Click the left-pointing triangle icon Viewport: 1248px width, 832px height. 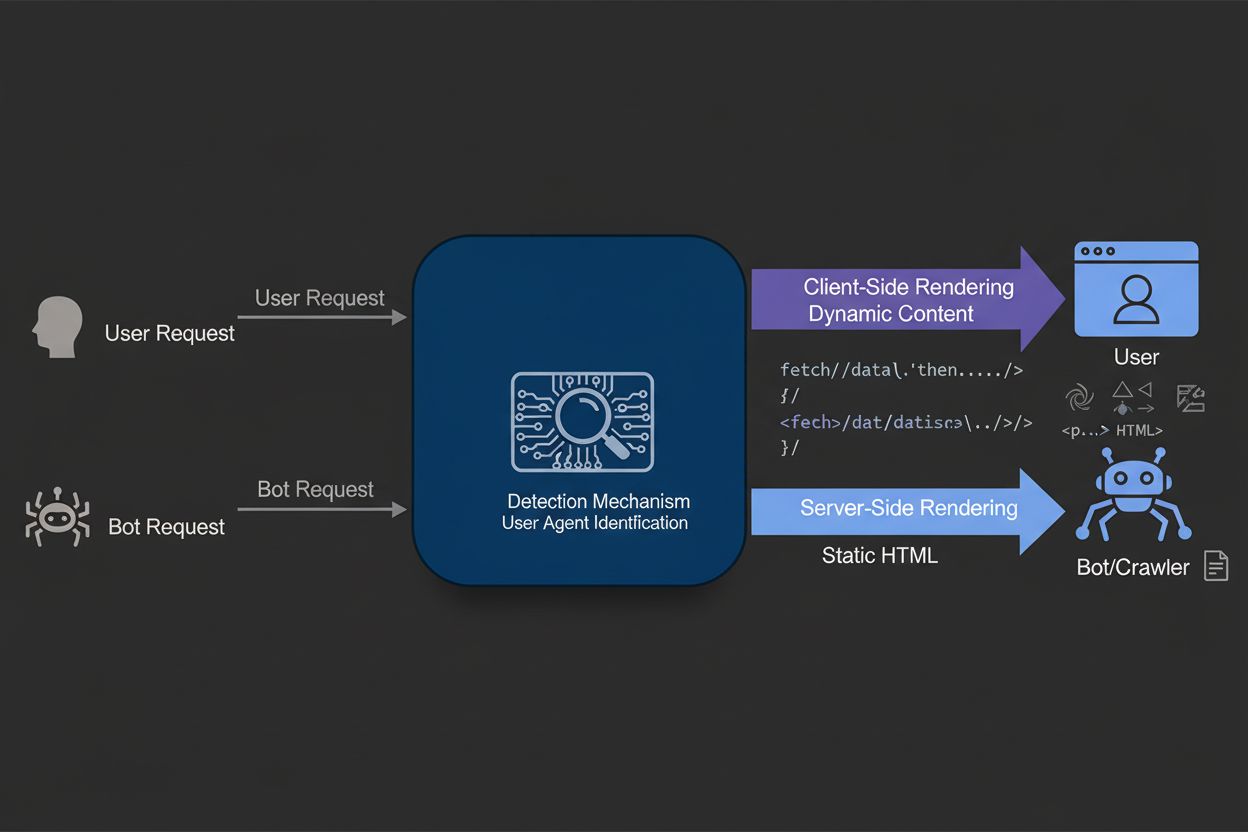tap(1146, 388)
